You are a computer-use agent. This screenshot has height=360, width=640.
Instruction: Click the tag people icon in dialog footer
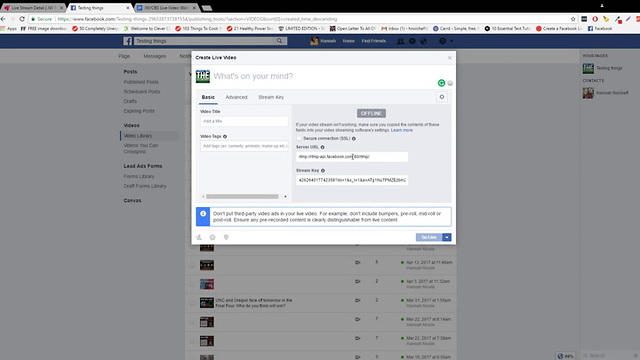tap(199, 237)
